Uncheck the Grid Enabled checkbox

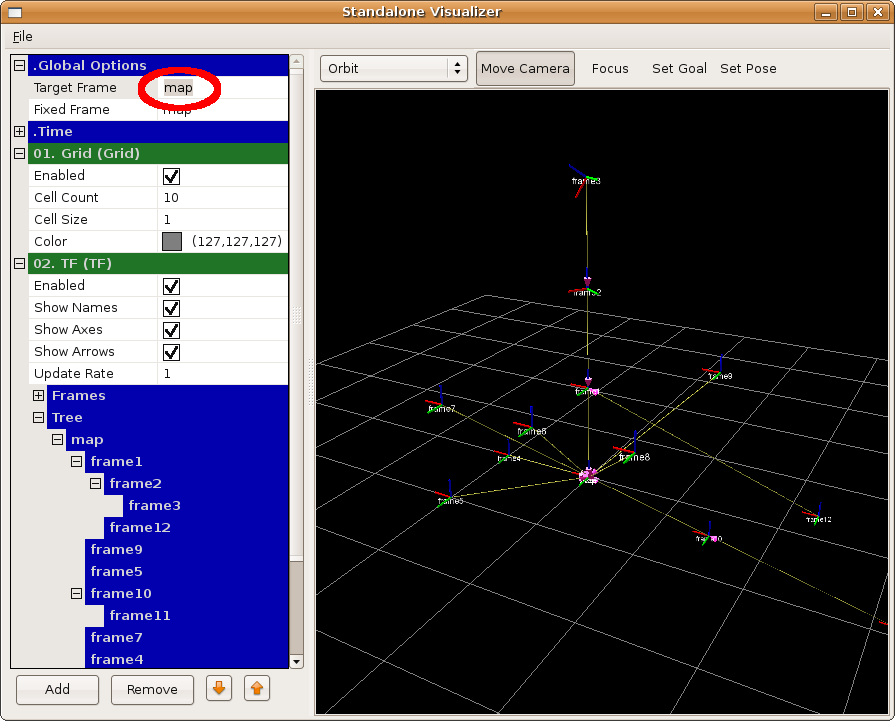coord(171,176)
